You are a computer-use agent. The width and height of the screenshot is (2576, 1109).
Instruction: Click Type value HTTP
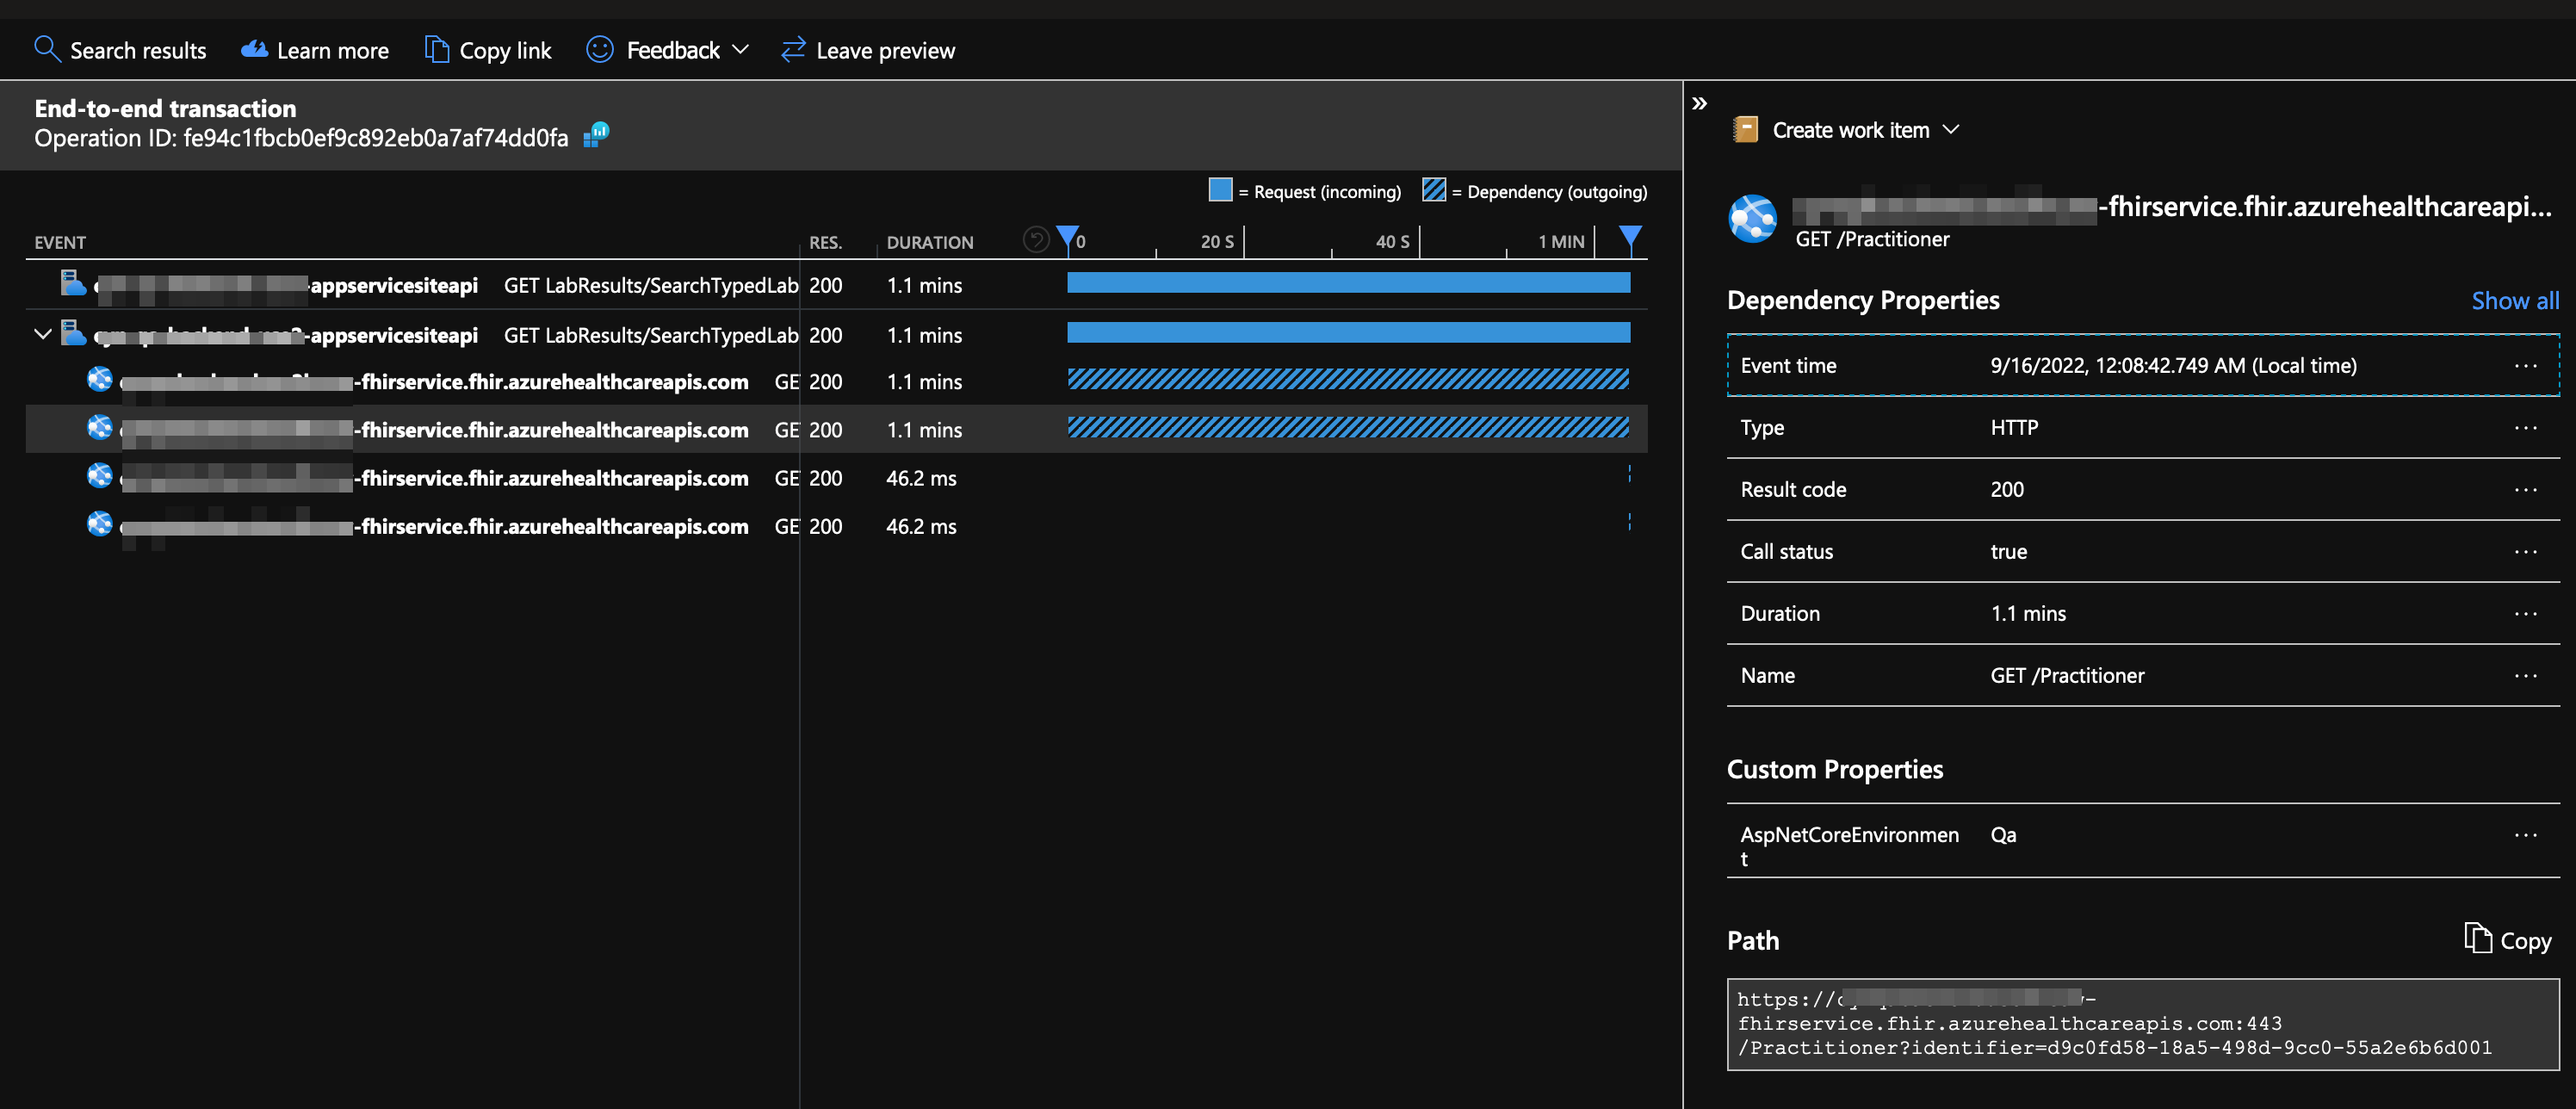click(x=2014, y=428)
